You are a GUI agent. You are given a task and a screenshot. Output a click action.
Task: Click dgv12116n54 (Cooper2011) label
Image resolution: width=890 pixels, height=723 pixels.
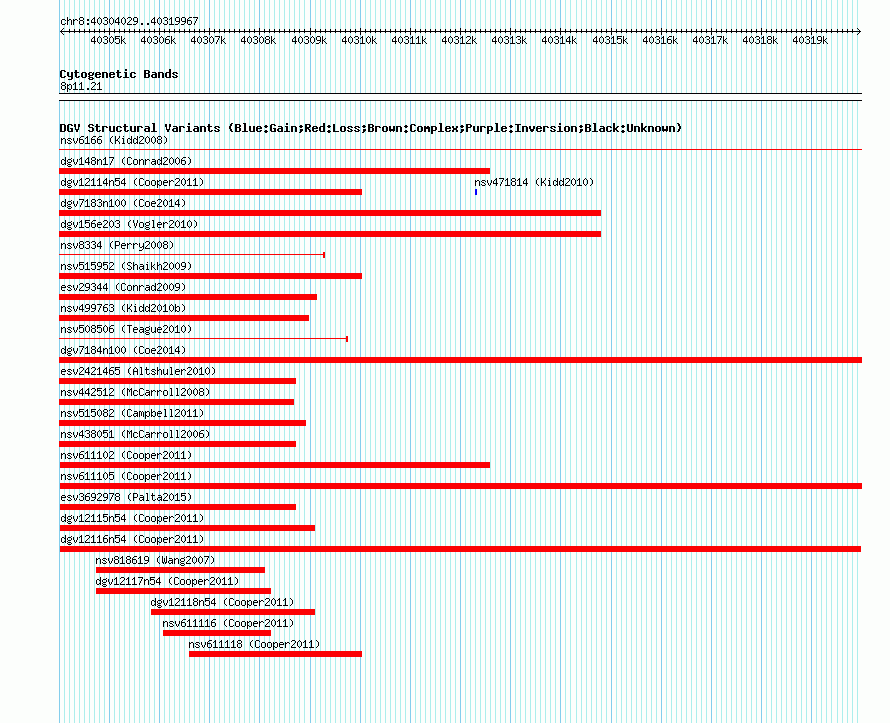pyautogui.click(x=132, y=540)
